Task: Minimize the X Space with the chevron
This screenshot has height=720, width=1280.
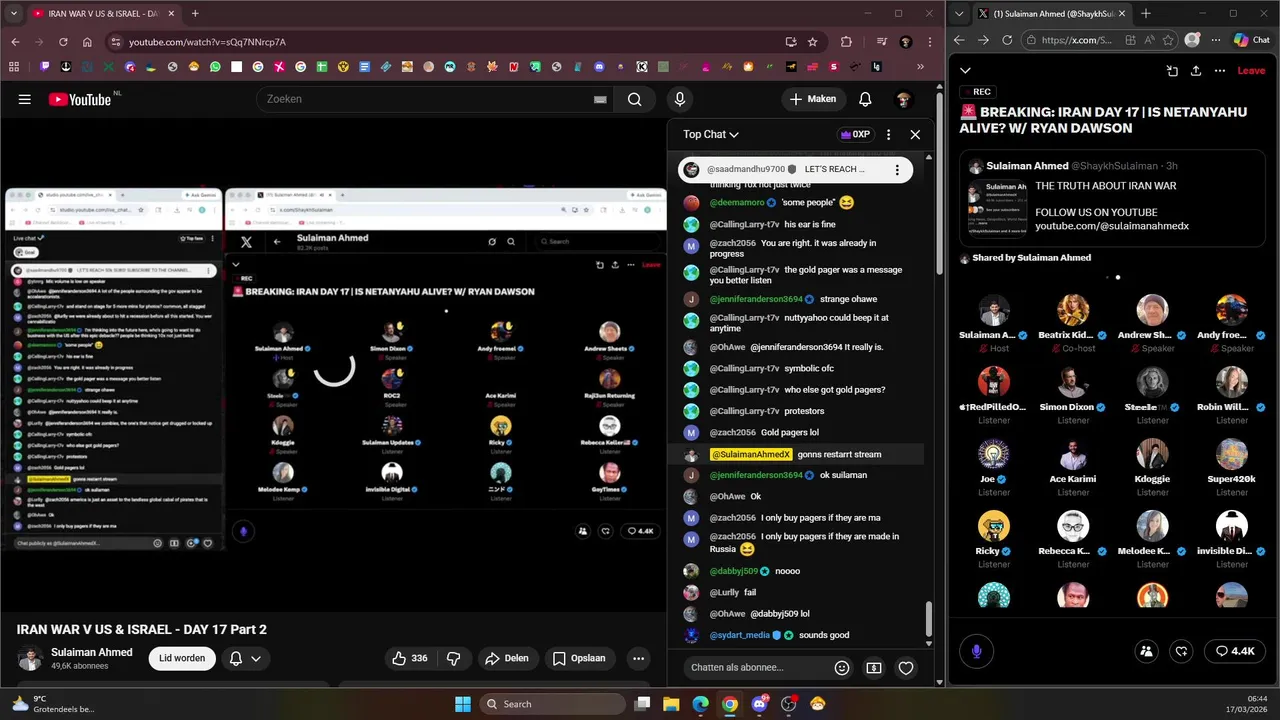Action: tap(965, 71)
